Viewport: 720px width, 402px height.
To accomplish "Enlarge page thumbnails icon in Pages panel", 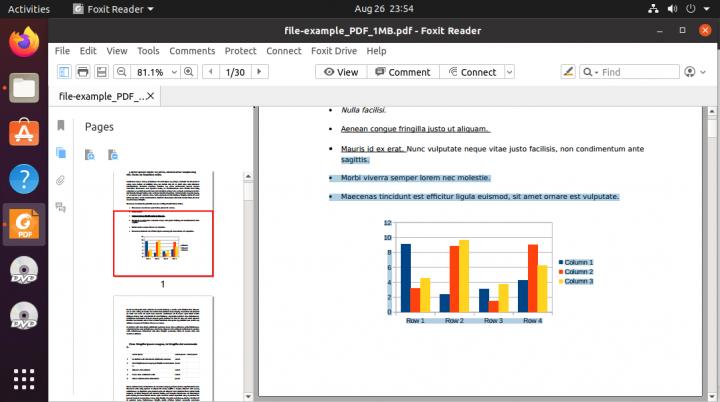I will click(90, 154).
